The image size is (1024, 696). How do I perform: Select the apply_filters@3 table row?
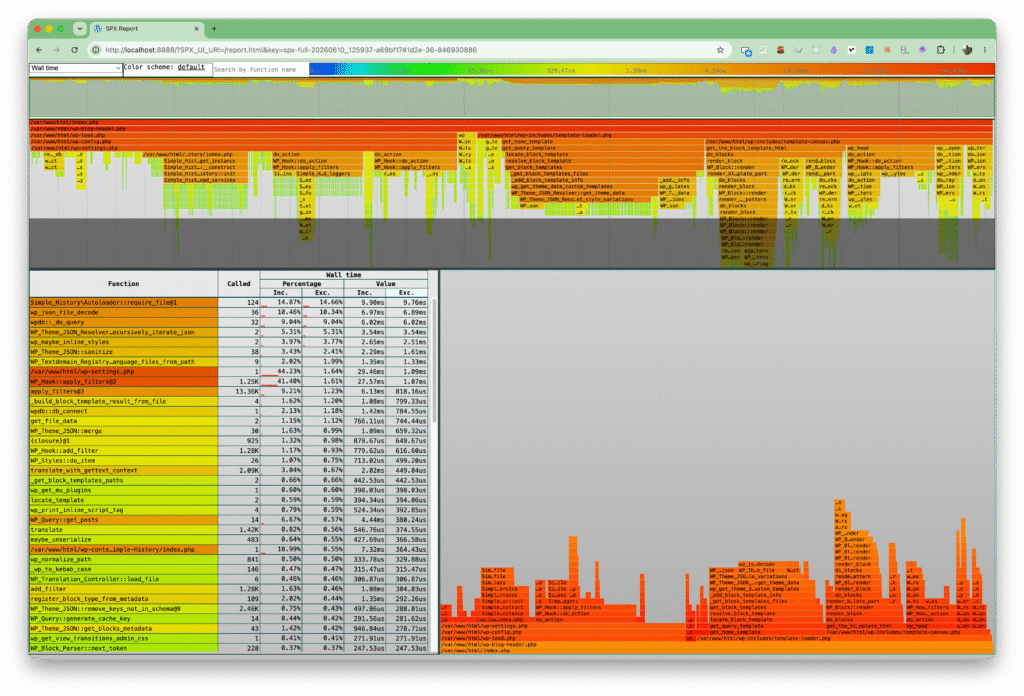click(229, 392)
